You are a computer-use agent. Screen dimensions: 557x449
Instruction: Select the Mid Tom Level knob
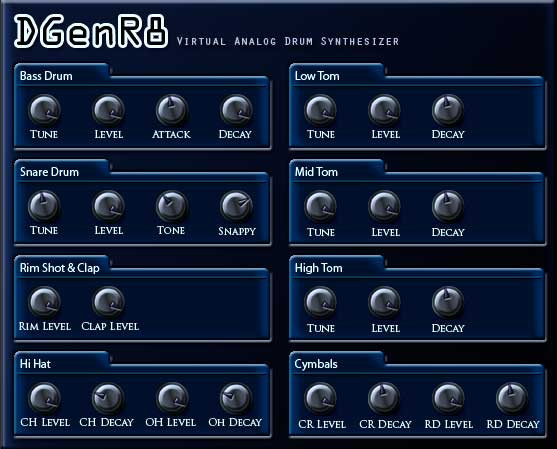tap(384, 206)
